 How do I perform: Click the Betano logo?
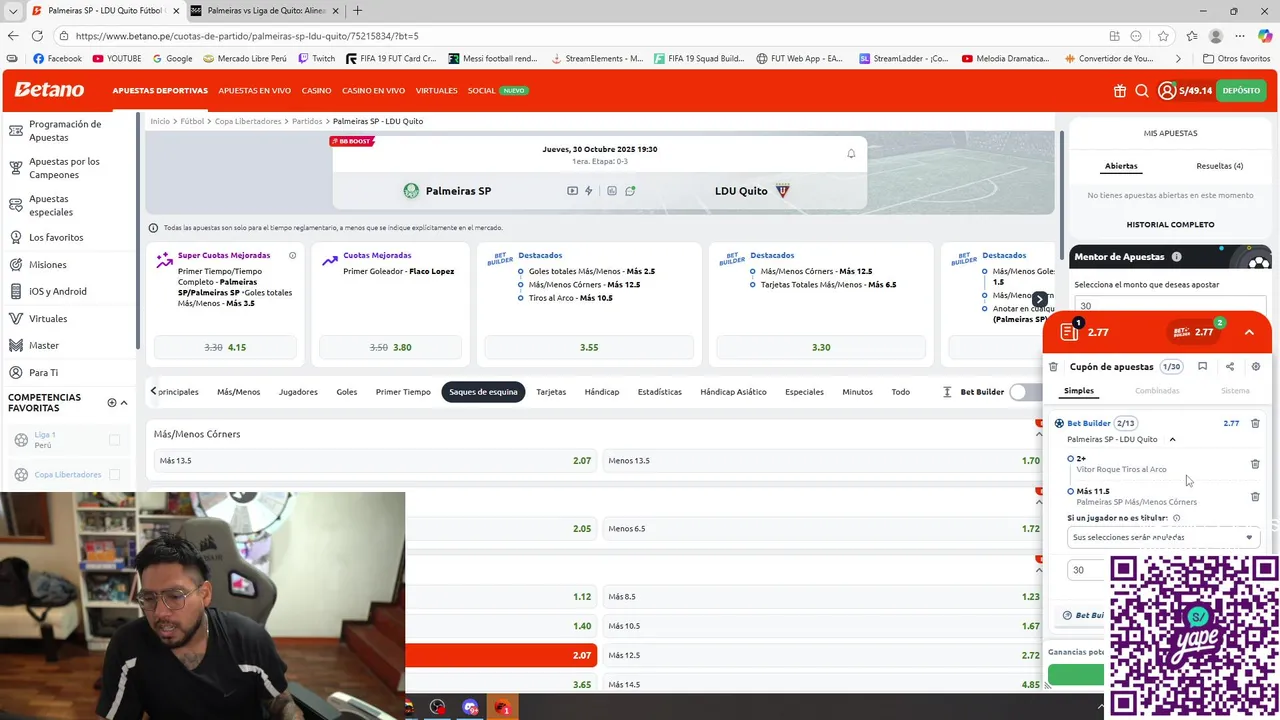(49, 90)
